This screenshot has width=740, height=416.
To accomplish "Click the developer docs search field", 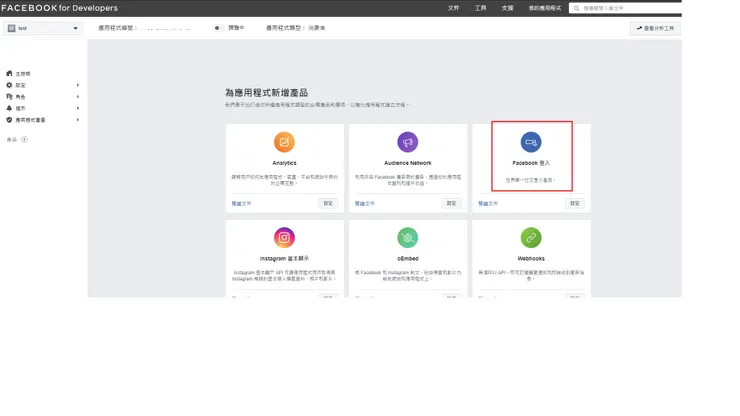I will (625, 8).
